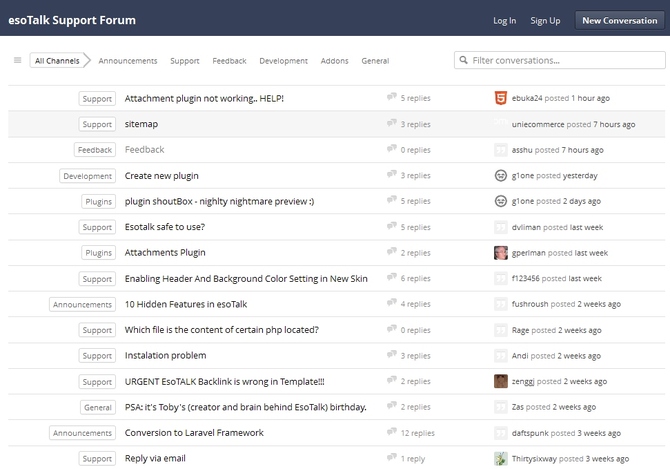Click reply bubble icon on Feedback row
670x469 pixels.
coord(391,149)
